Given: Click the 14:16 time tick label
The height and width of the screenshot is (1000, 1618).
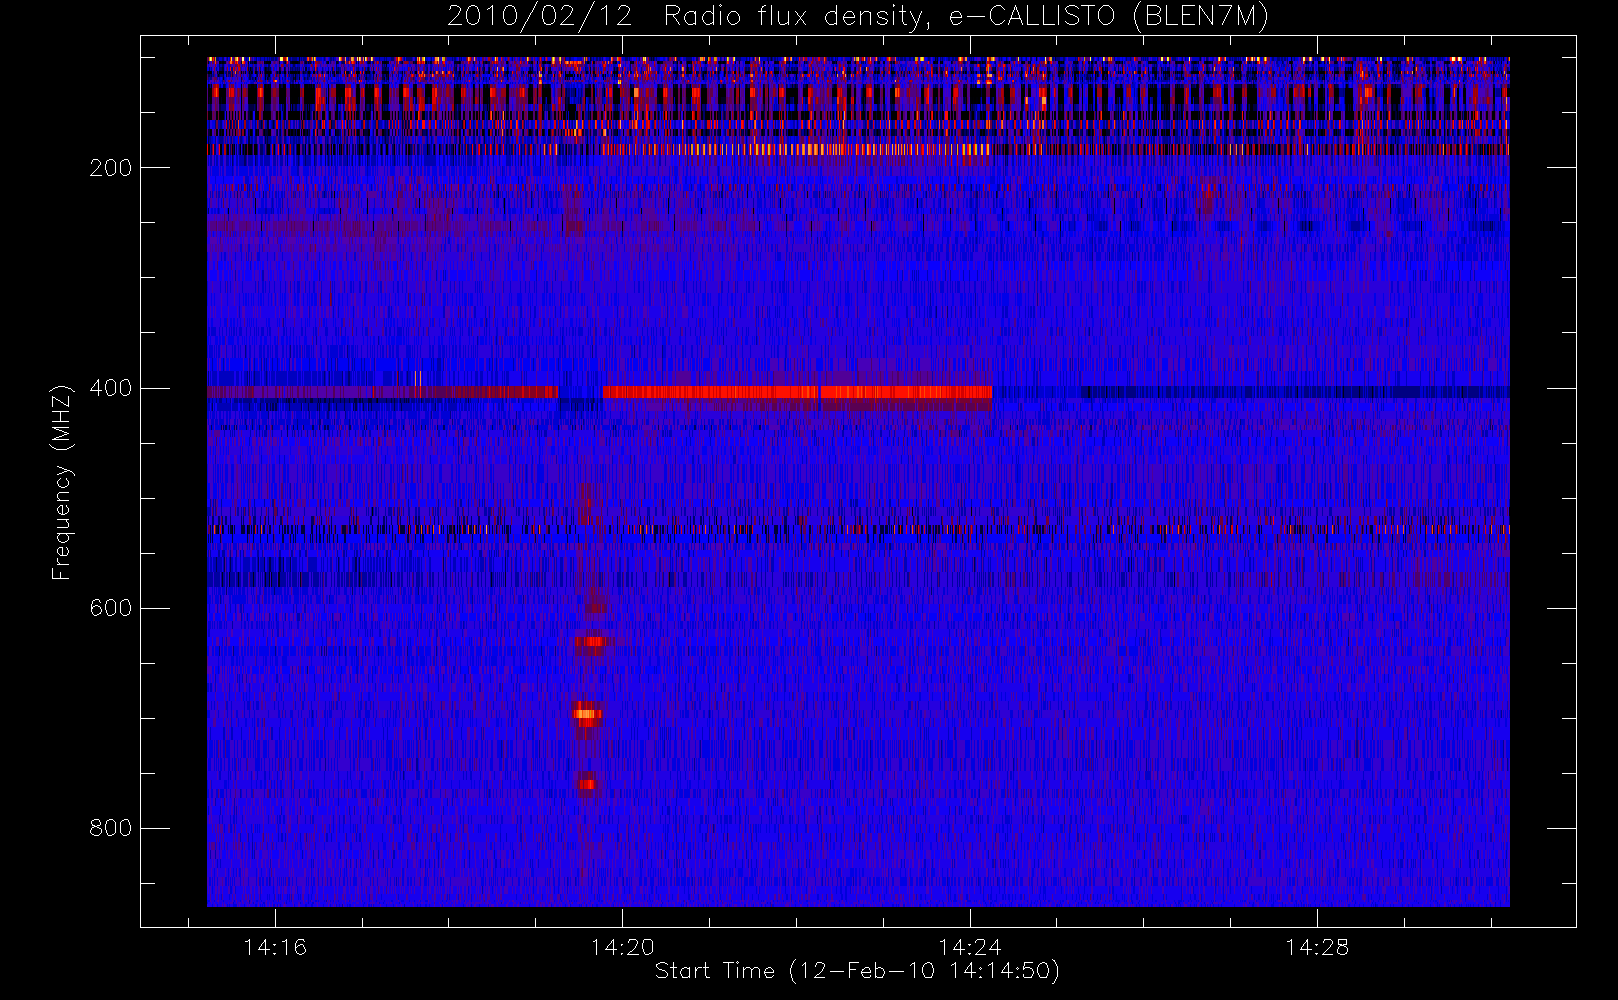Looking at the screenshot, I should click(x=275, y=947).
